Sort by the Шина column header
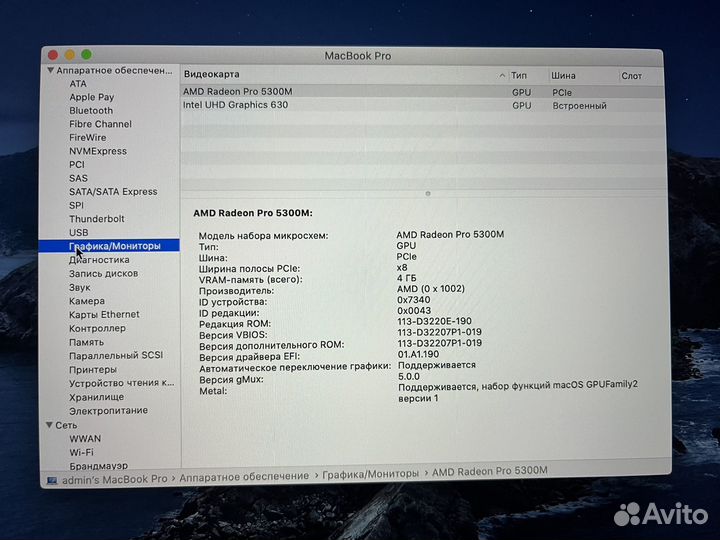Image resolution: width=720 pixels, height=540 pixels. [563, 76]
